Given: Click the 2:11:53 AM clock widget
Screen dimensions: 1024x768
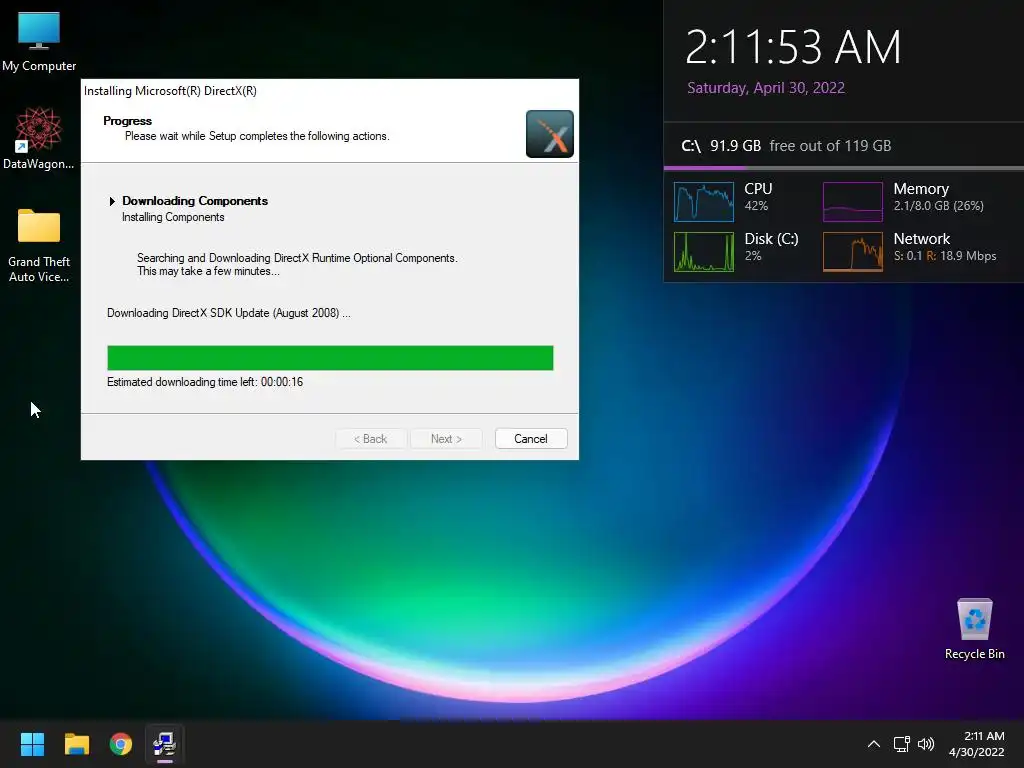Looking at the screenshot, I should (x=793, y=48).
